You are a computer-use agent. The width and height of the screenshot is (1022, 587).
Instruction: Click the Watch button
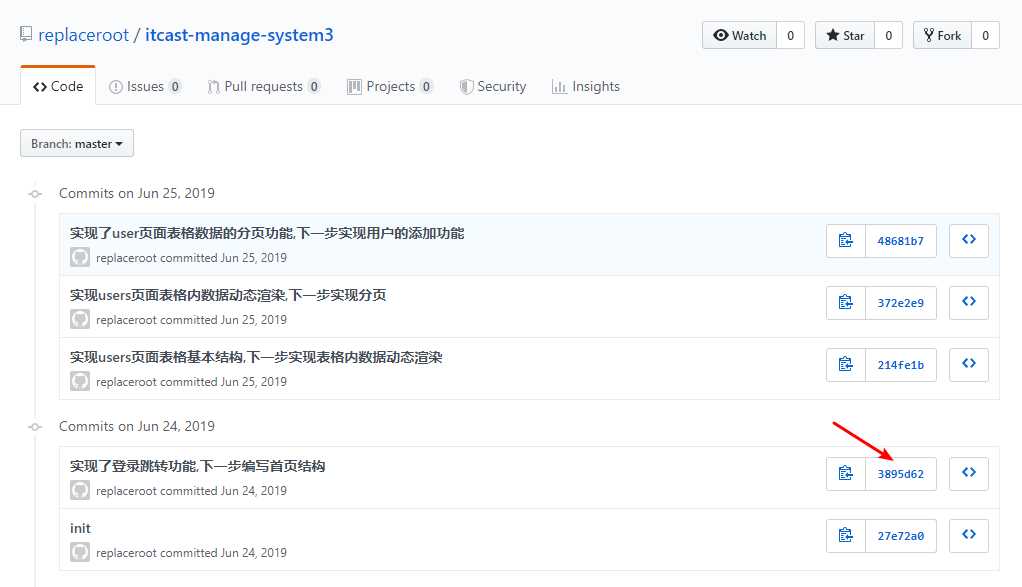pos(739,35)
